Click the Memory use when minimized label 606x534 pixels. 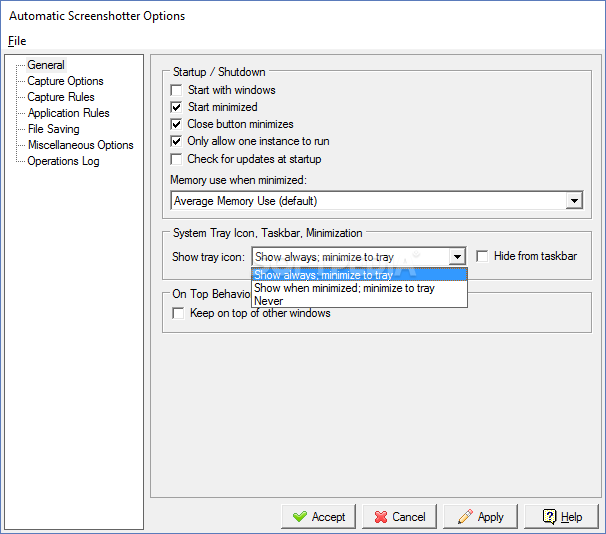point(238,180)
